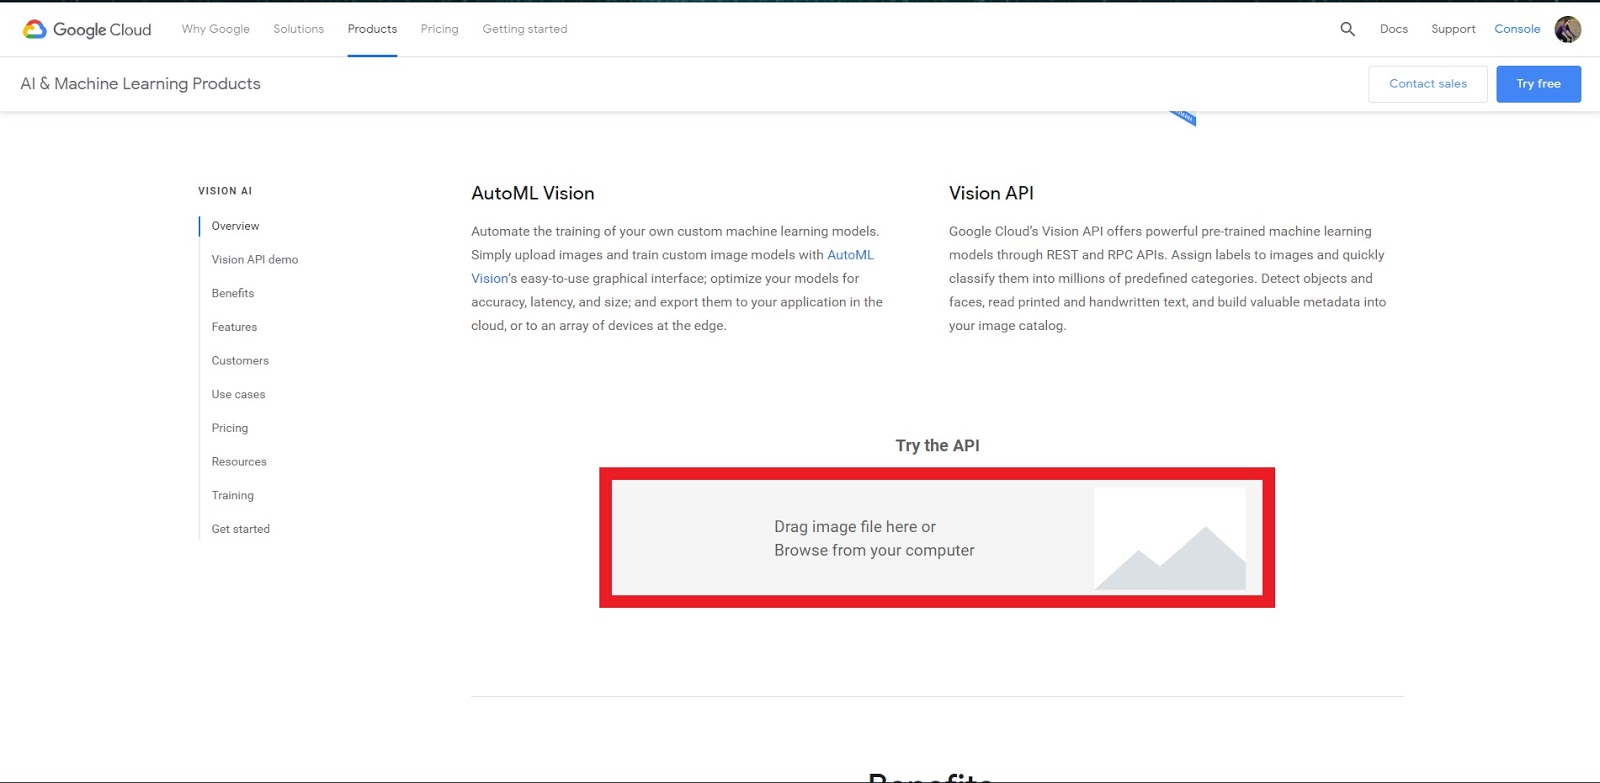
Task: Select Overview in Vision AI sidebar
Action: tap(235, 226)
